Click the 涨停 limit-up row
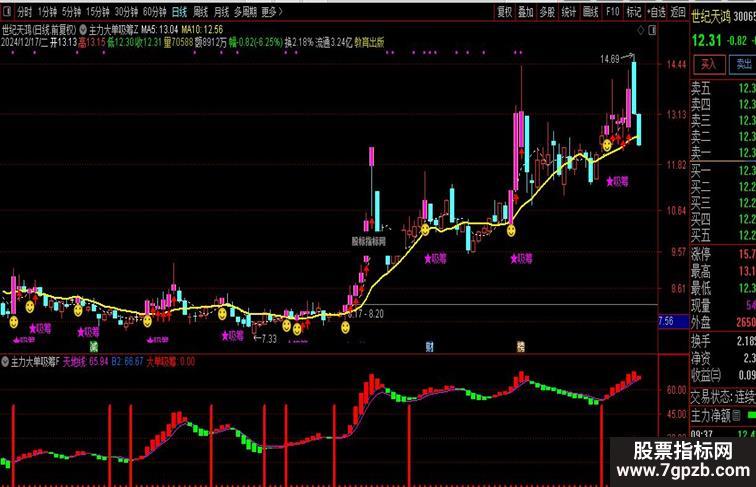This screenshot has height=487, width=756. (x=723, y=254)
